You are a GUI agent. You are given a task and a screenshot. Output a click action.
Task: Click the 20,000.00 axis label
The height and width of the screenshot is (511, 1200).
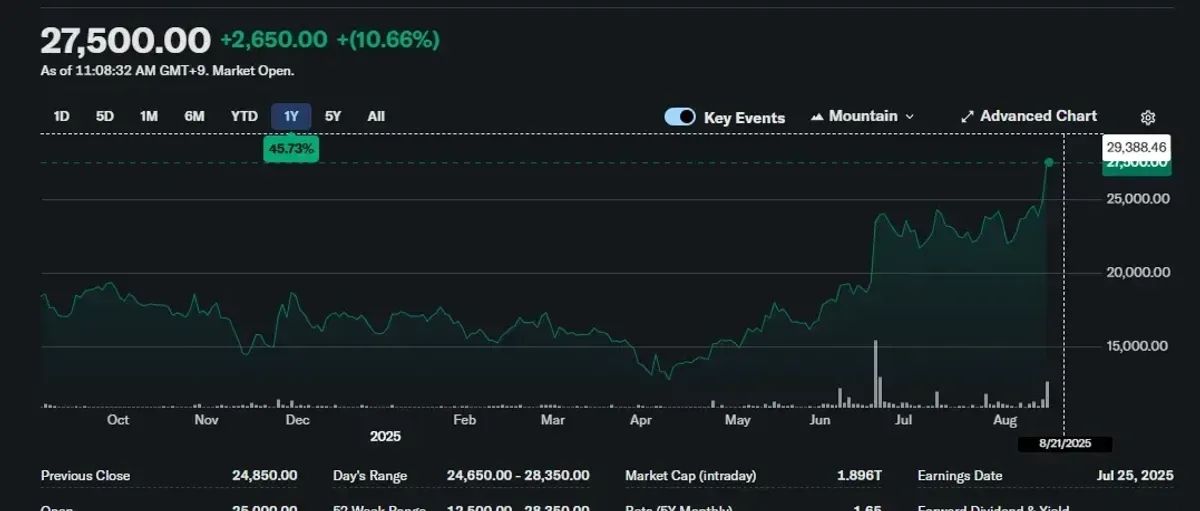1136,272
